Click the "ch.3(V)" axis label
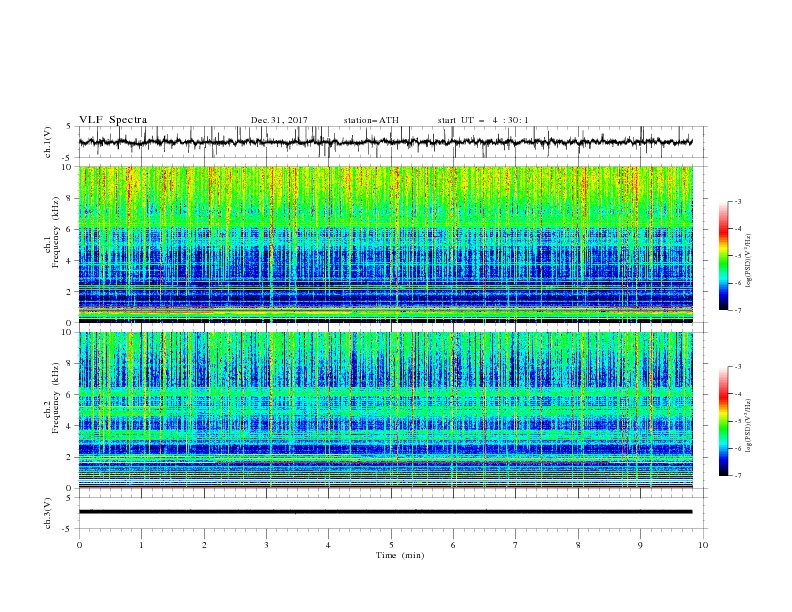Viewport: 792px width, 612px height. click(48, 513)
